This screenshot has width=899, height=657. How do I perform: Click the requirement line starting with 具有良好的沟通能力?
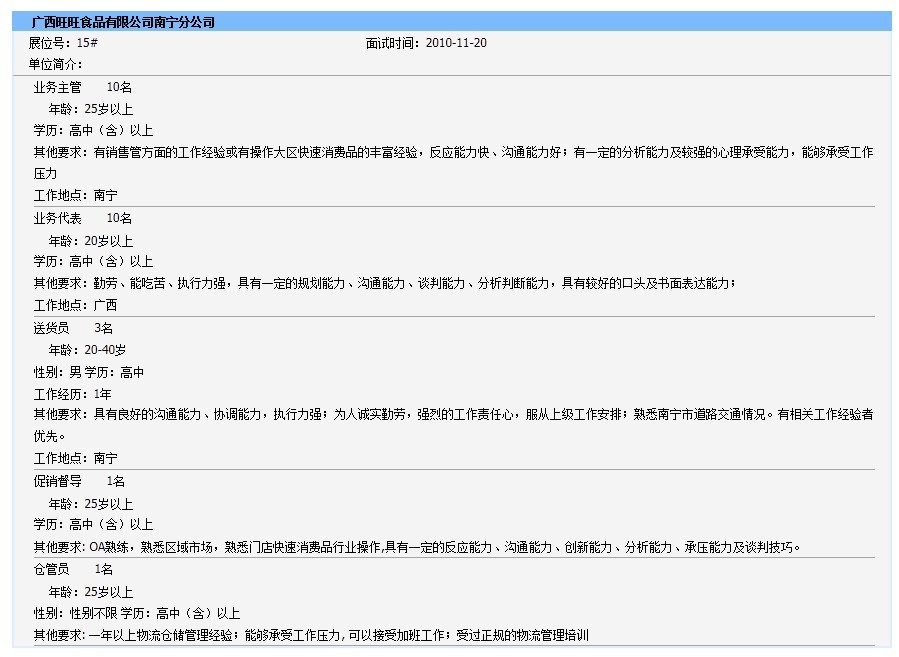[x=453, y=425]
